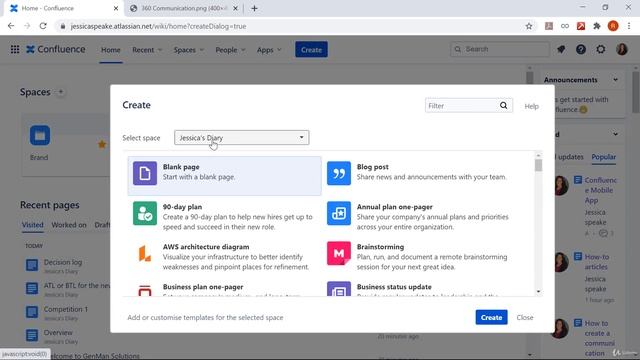The width and height of the screenshot is (640, 360).
Task: Switch to the Popular tab
Action: click(x=604, y=157)
